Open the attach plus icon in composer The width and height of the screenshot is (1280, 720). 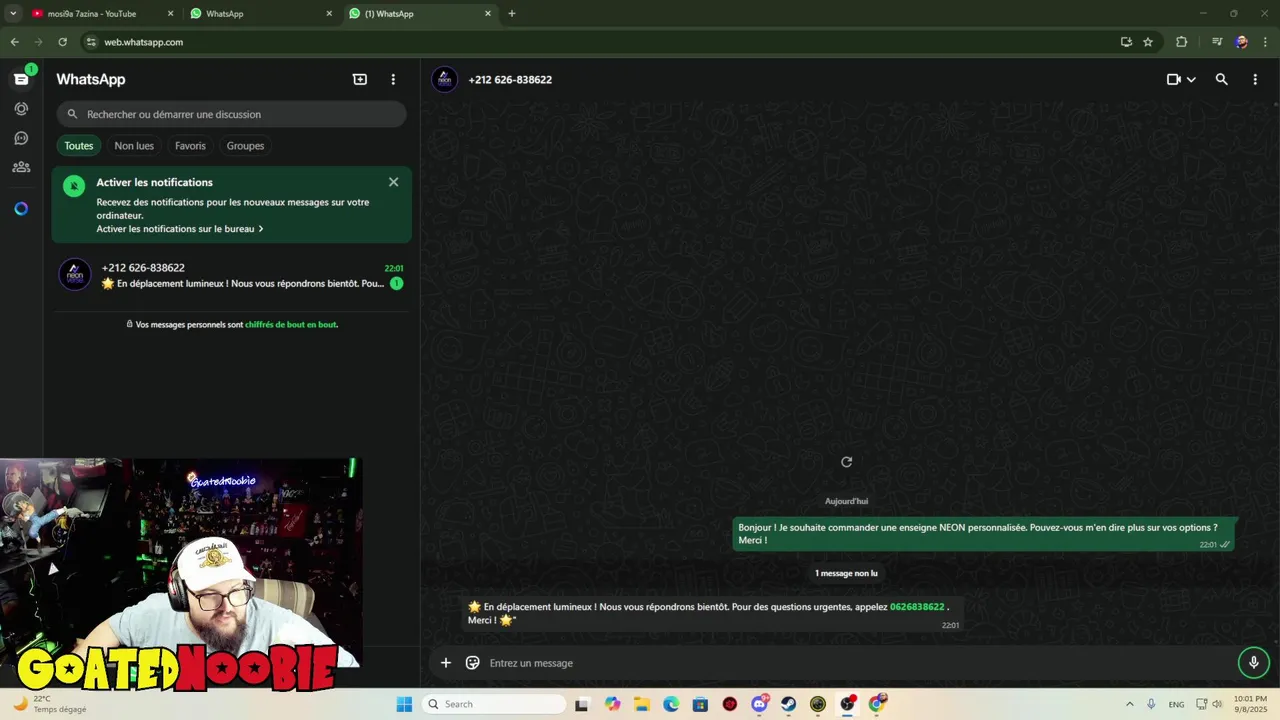446,663
